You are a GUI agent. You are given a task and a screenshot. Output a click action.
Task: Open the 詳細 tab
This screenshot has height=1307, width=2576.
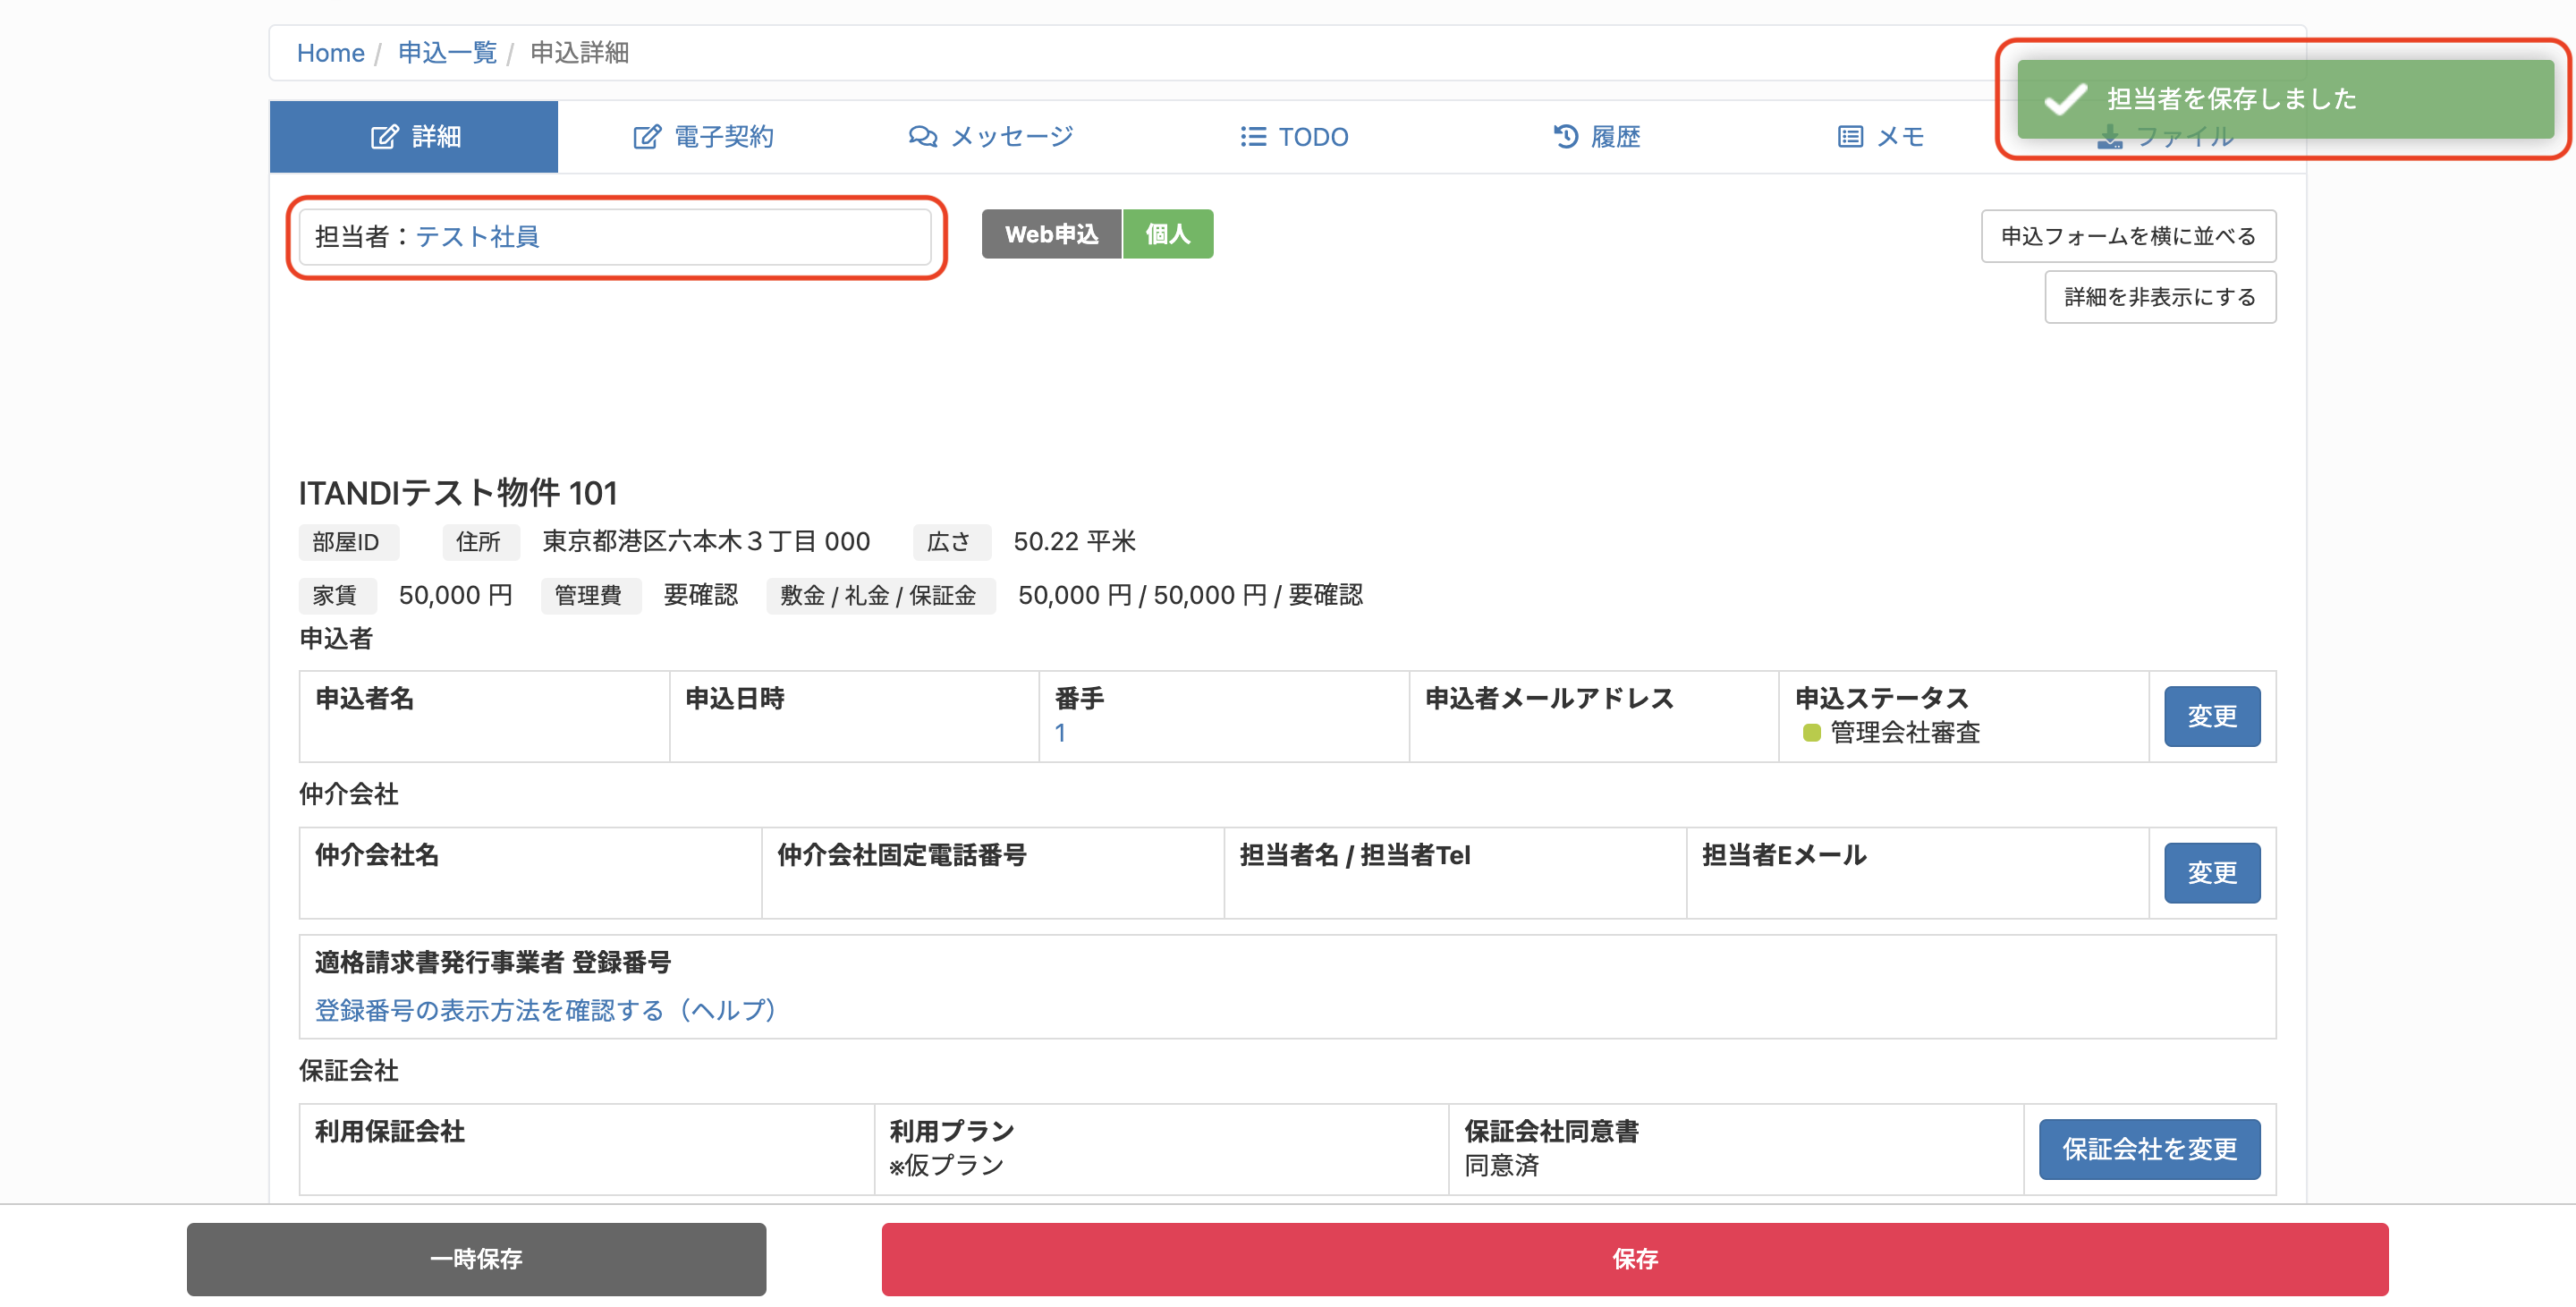tap(414, 137)
